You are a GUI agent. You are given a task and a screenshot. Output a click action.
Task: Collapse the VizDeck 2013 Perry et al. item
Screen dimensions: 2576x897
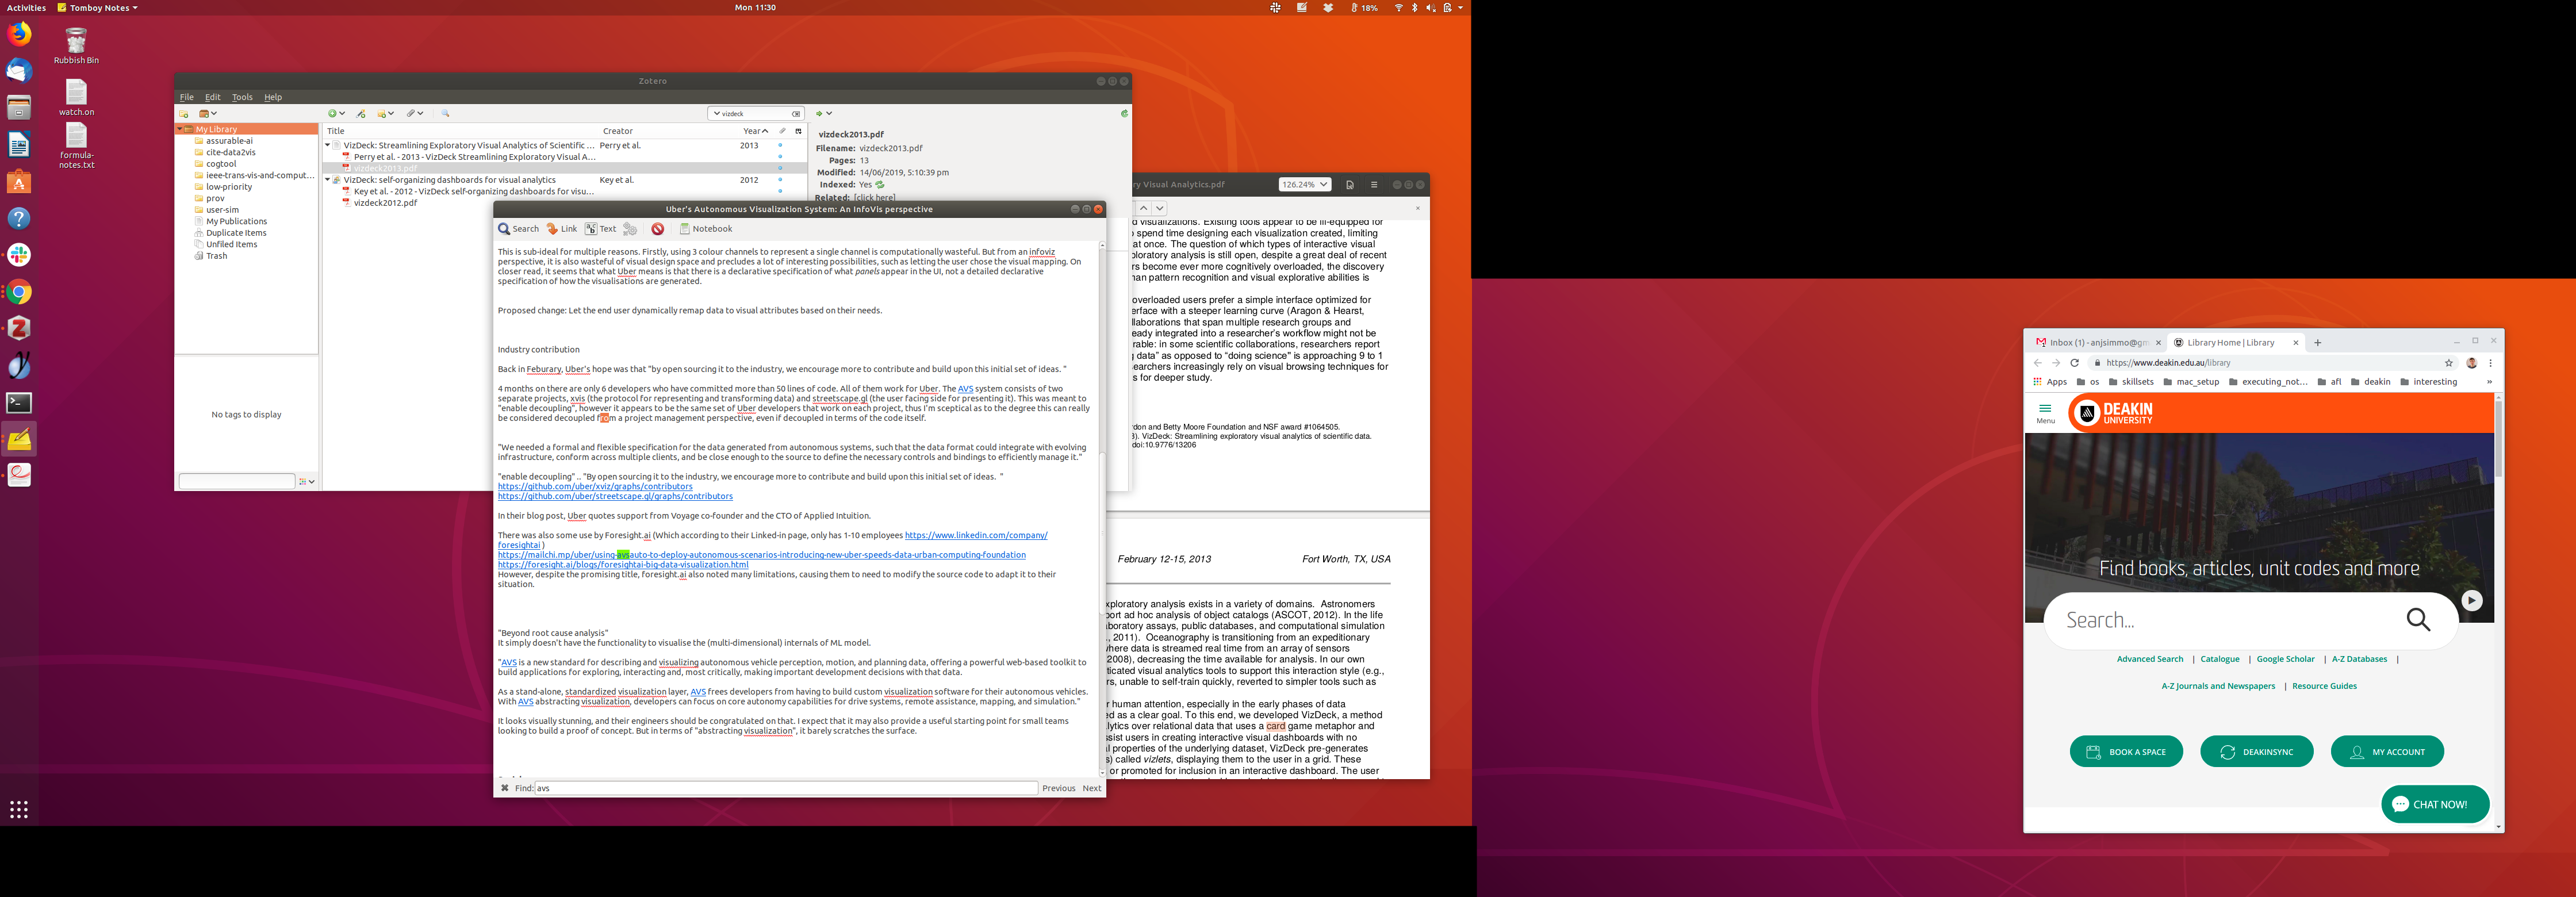pos(327,145)
